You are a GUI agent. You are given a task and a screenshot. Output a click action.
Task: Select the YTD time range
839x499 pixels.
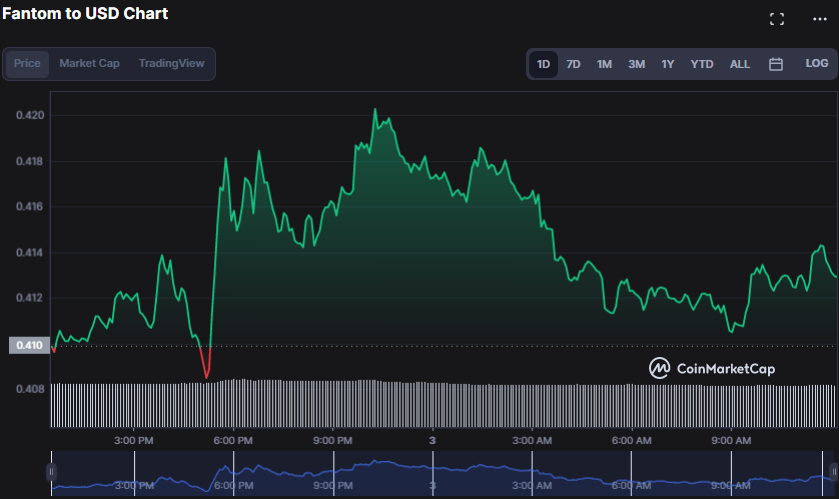click(x=702, y=64)
